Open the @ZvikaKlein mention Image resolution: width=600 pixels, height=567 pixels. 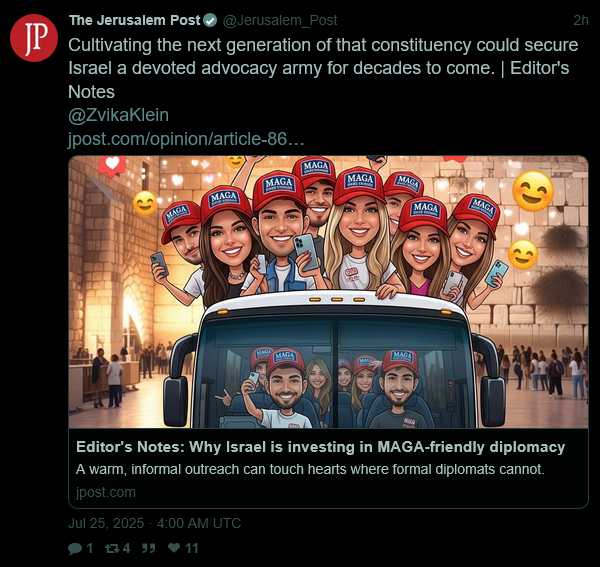[x=118, y=115]
